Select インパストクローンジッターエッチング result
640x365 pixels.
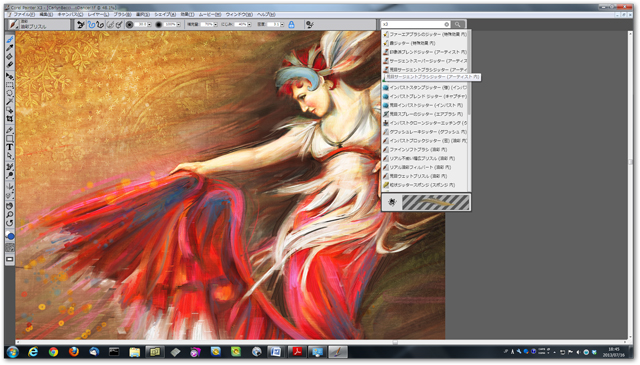[425, 123]
